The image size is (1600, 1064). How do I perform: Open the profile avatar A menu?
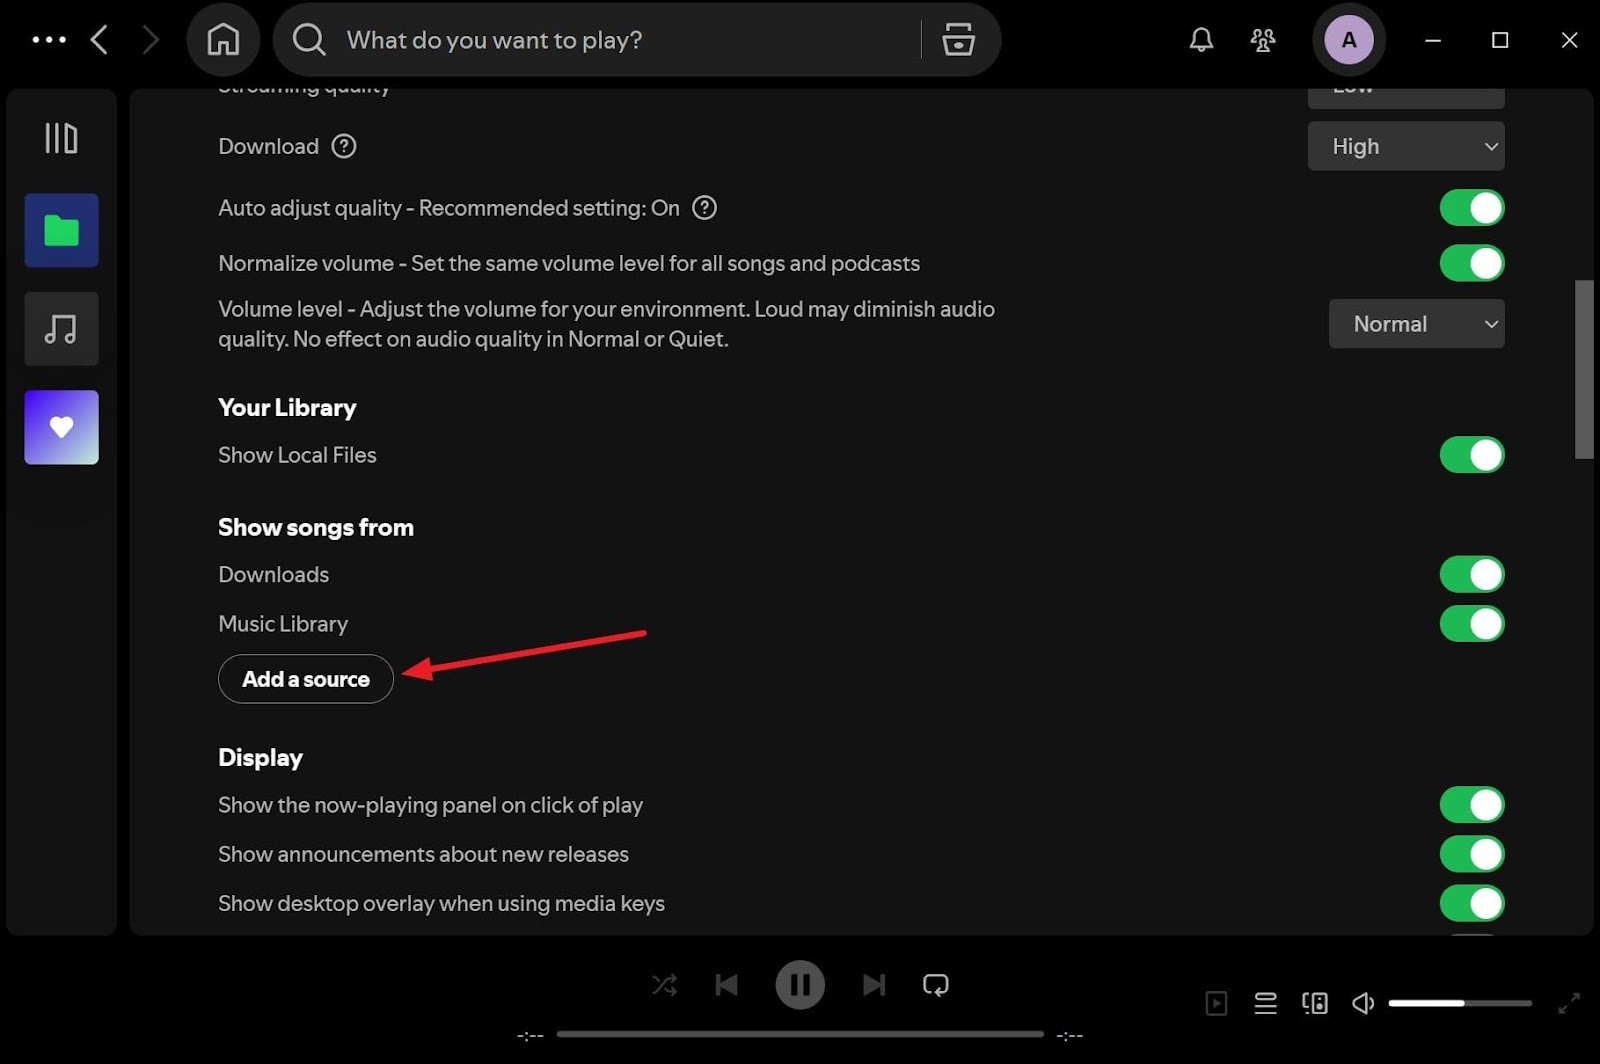pyautogui.click(x=1349, y=40)
